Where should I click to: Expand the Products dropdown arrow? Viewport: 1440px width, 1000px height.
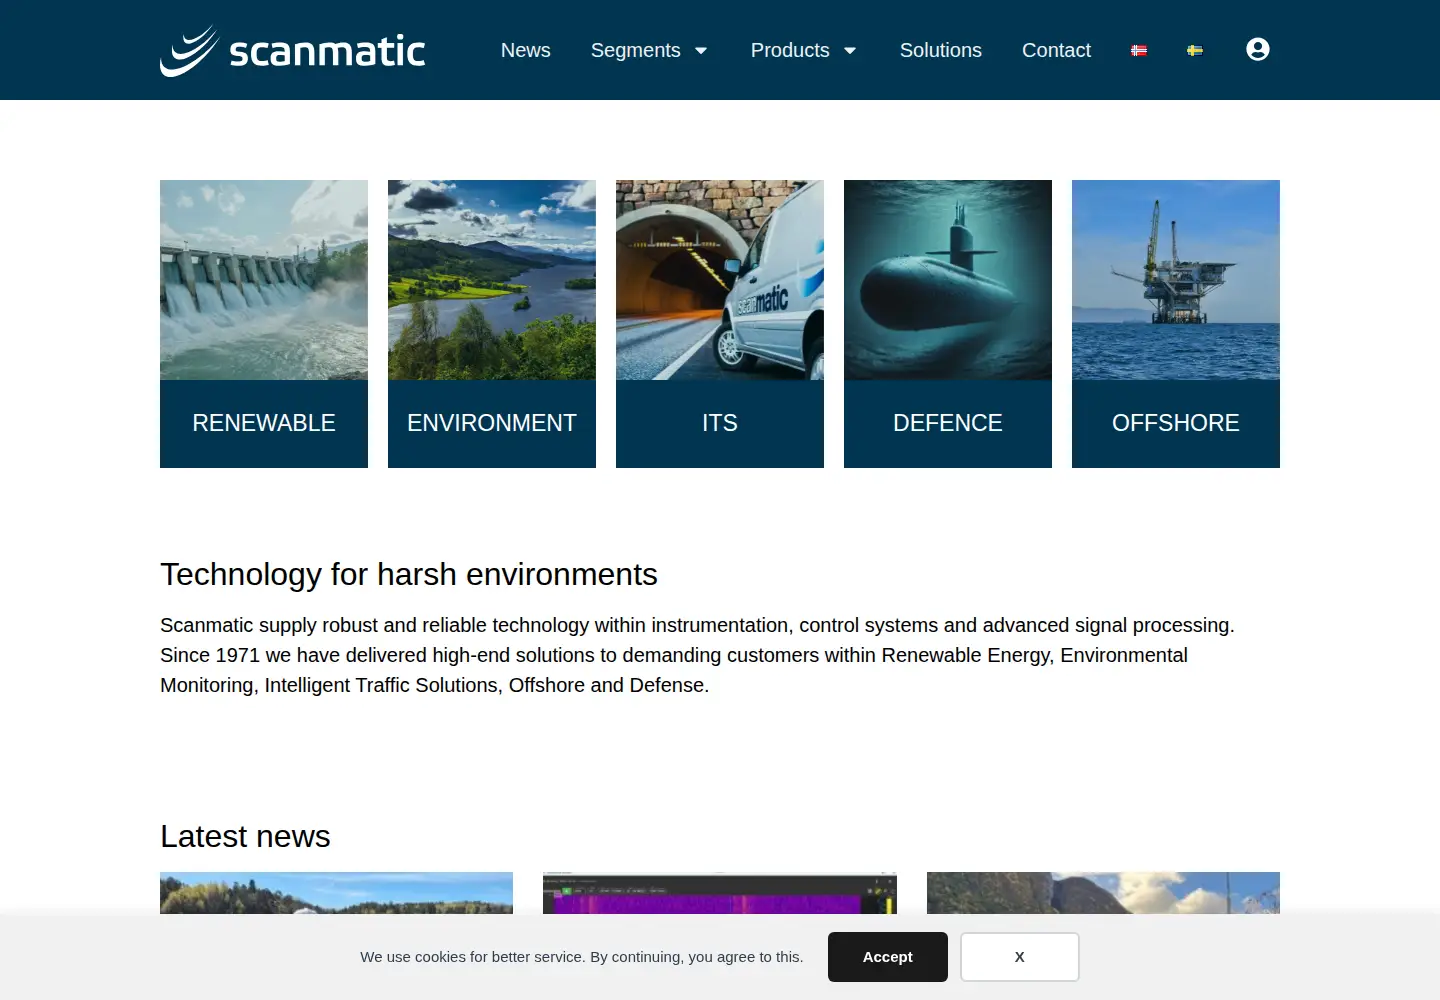[x=850, y=51]
